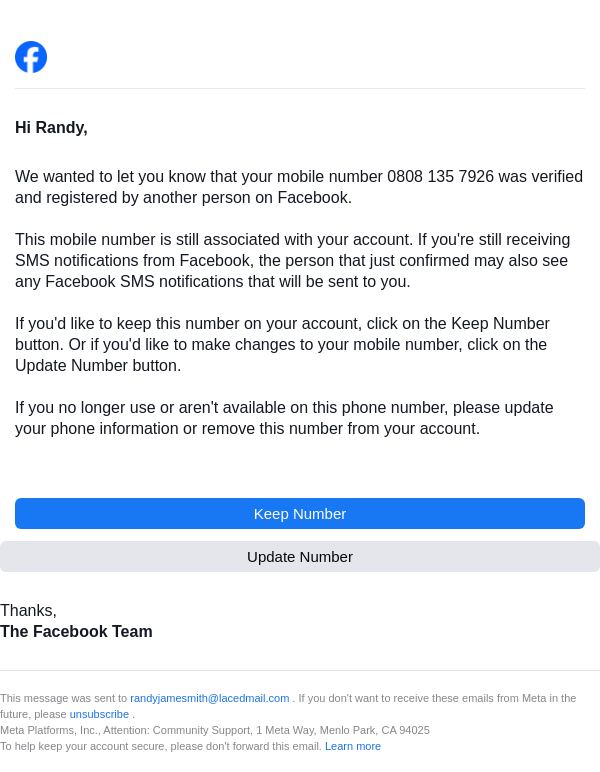The image size is (600, 772).
Task: Click the mobile number 0808 135 7926
Action: 440,177
